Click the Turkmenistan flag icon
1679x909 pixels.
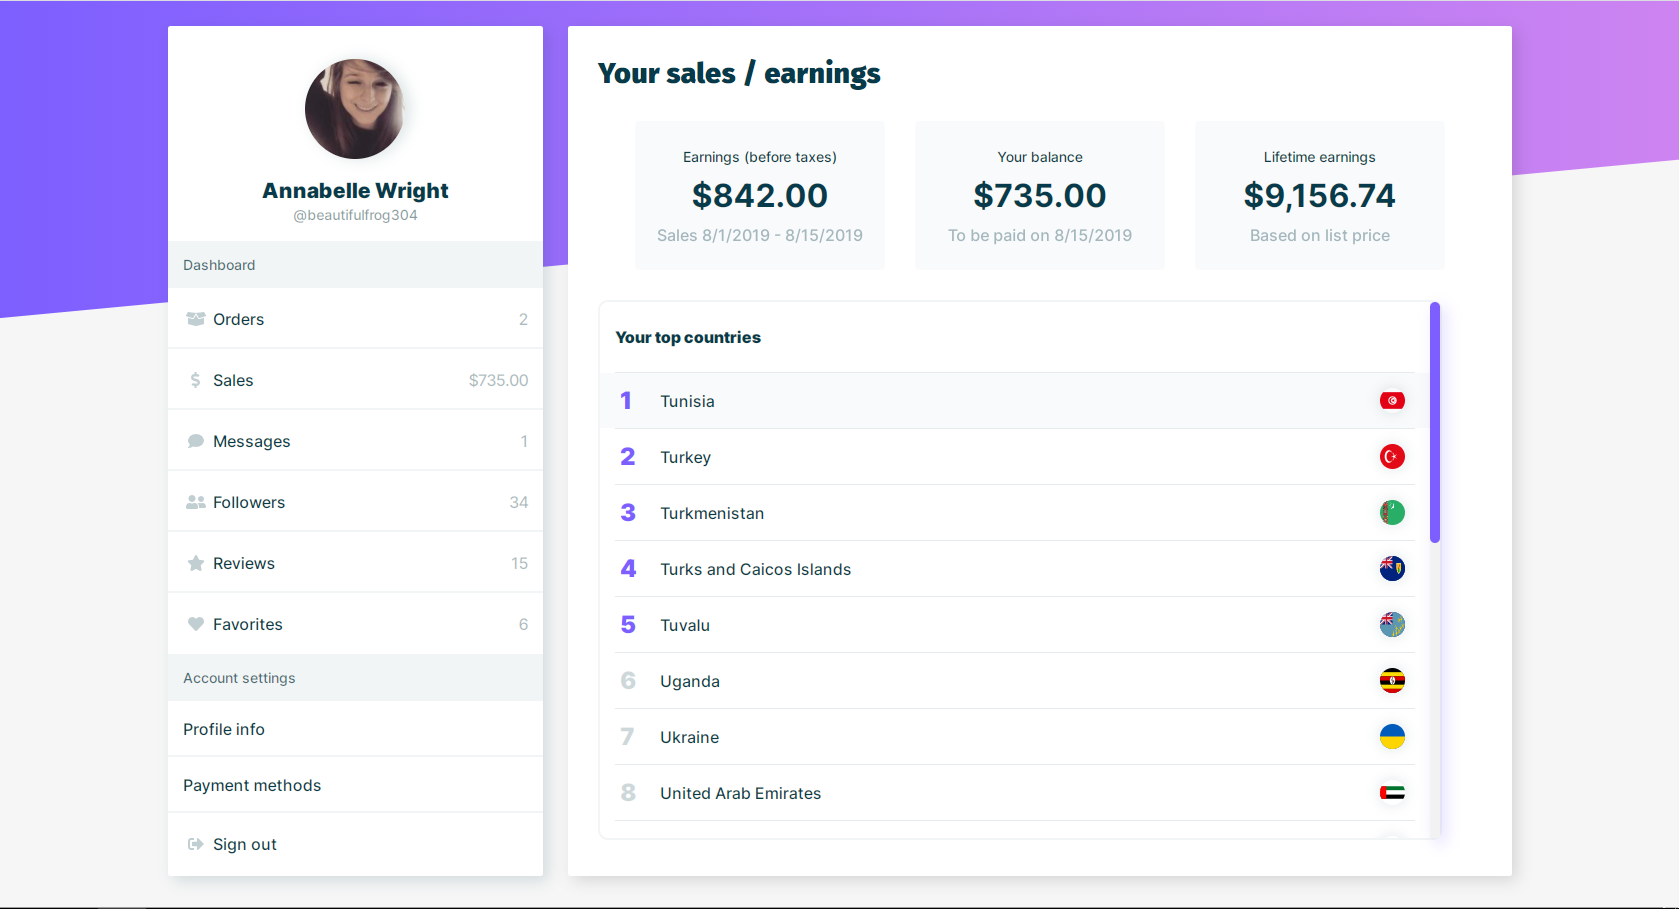(x=1392, y=513)
